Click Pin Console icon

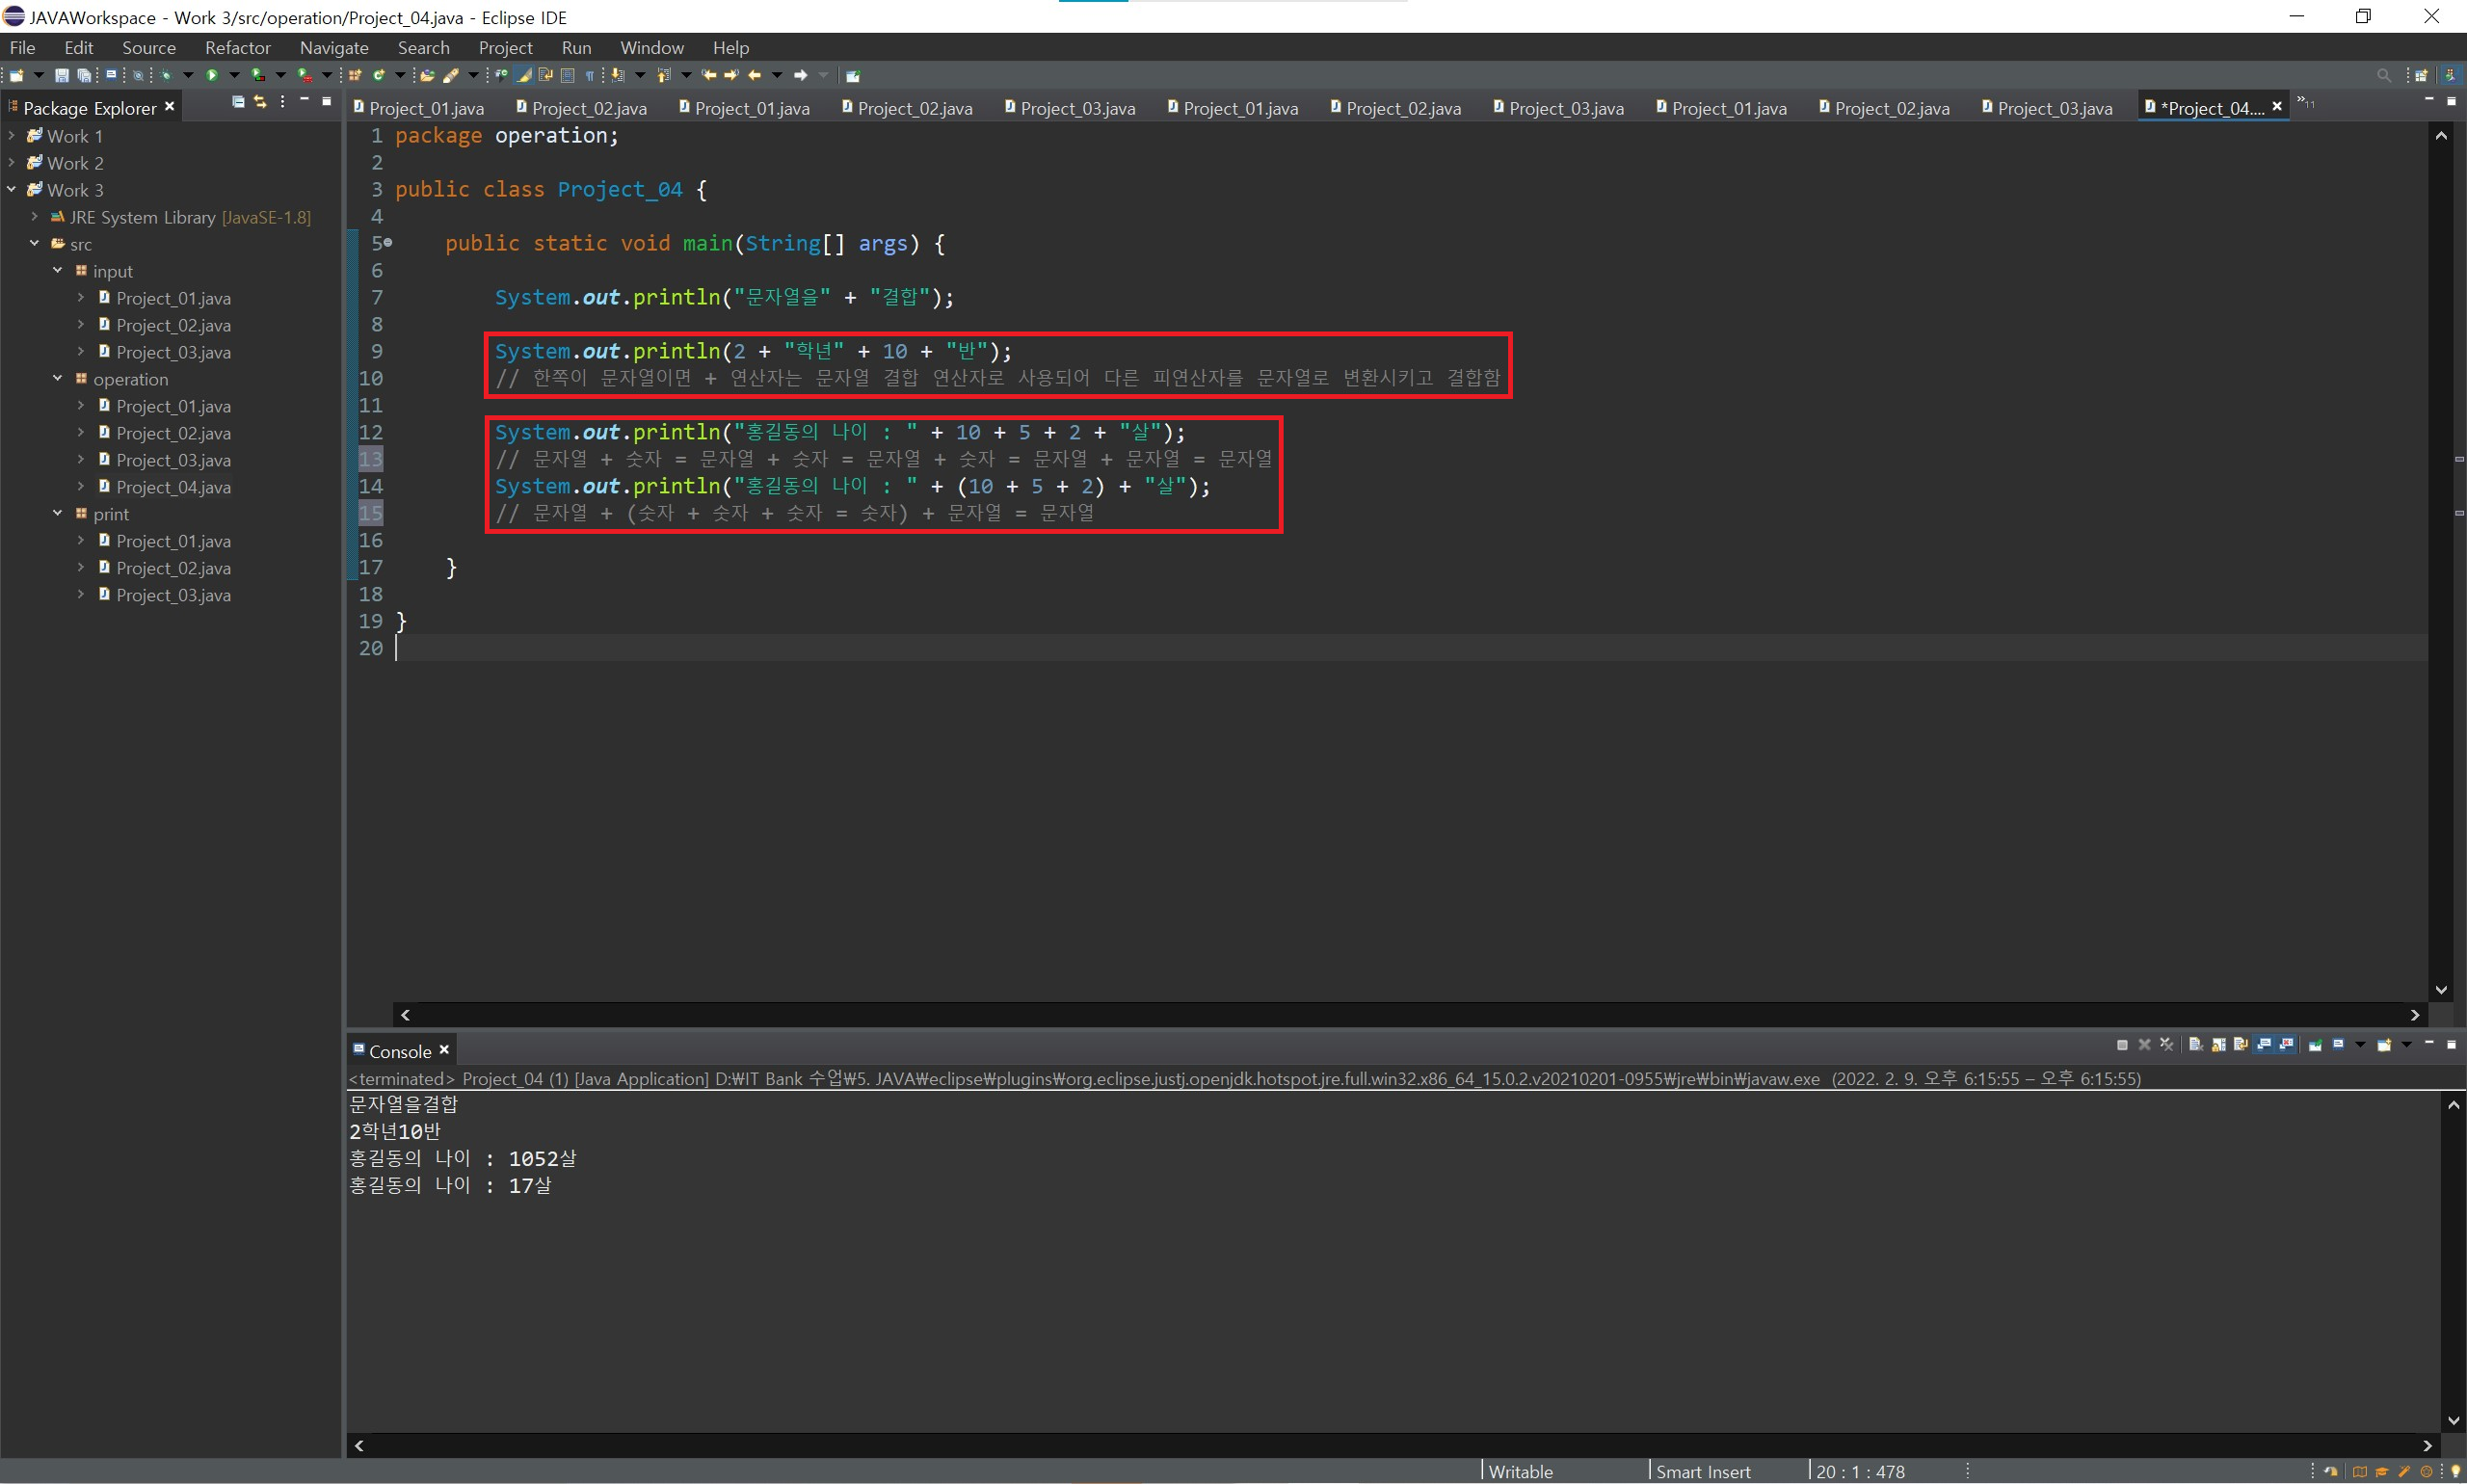pyautogui.click(x=2315, y=1044)
